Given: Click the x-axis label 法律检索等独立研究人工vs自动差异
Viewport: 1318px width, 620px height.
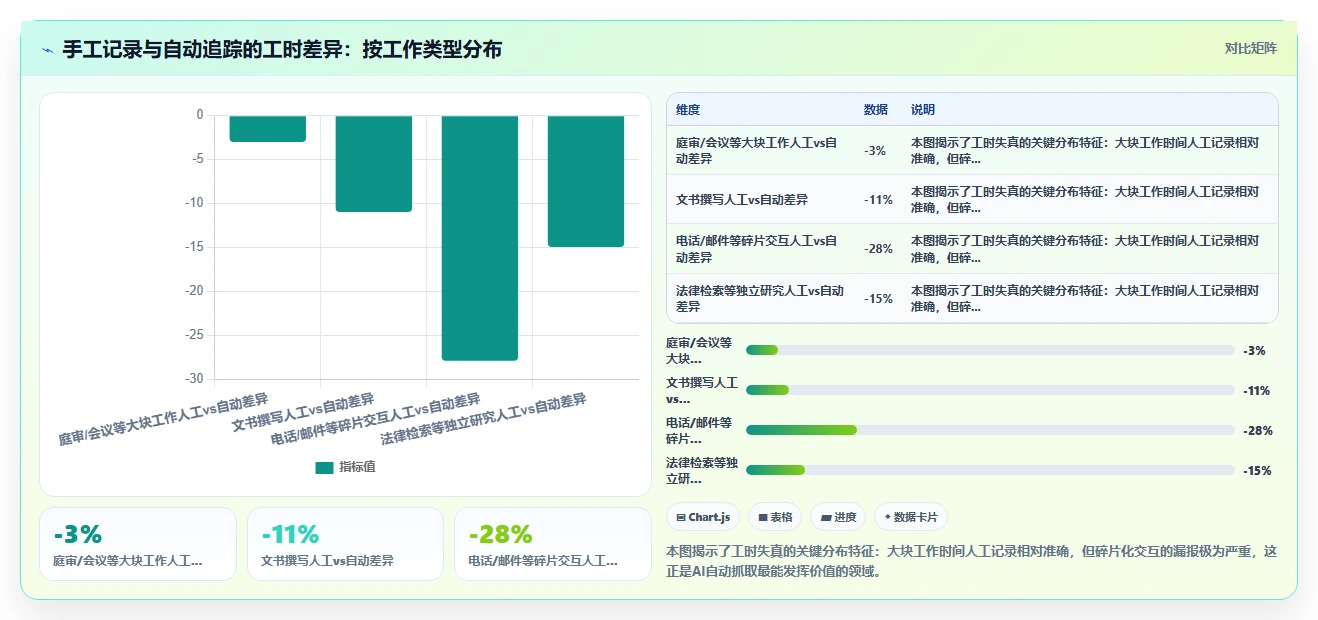Looking at the screenshot, I should pyautogui.click(x=483, y=419).
